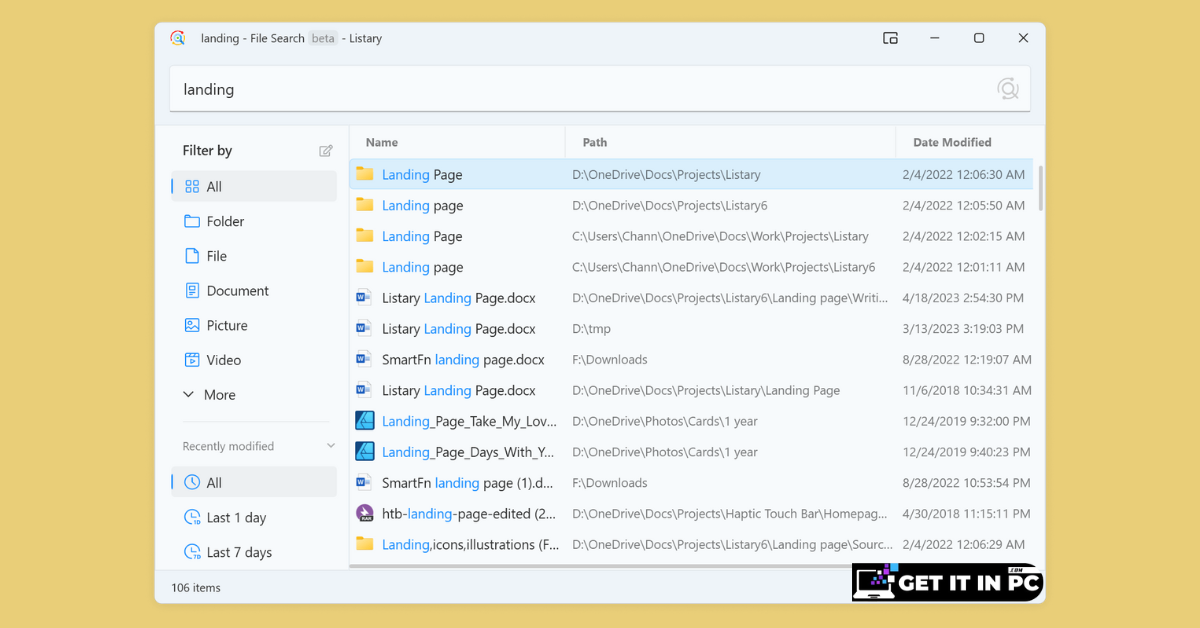Click the File filter page icon
The height and width of the screenshot is (628, 1200).
[x=192, y=256]
